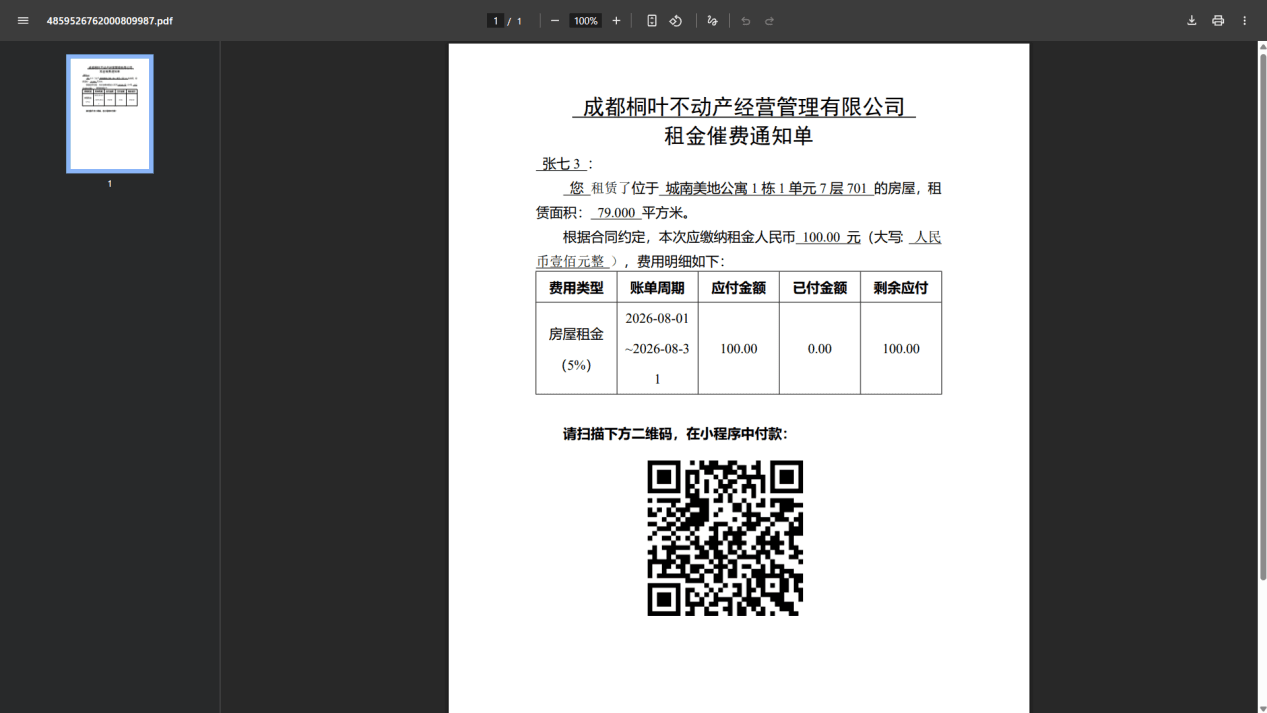Click the billing period 2026-08-01 cell
This screenshot has height=713, width=1267.
click(x=657, y=349)
